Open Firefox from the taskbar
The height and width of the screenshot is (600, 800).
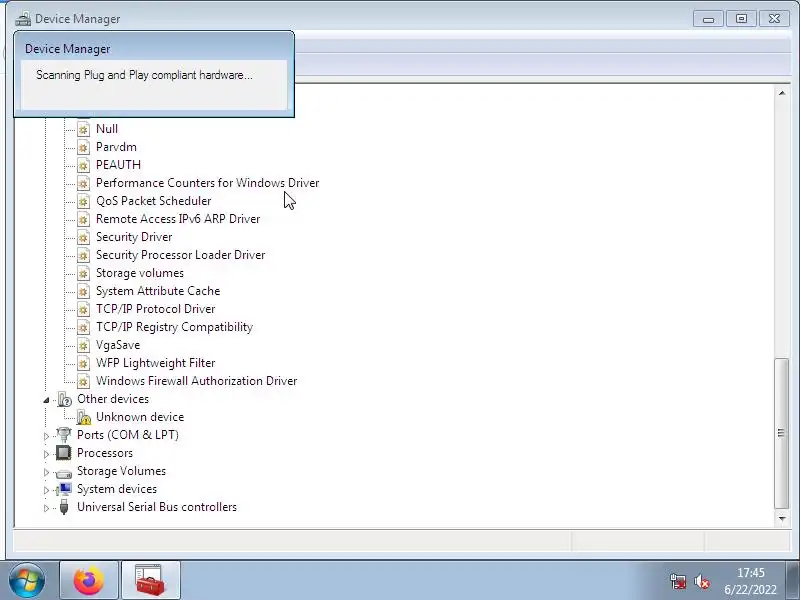[x=89, y=581]
